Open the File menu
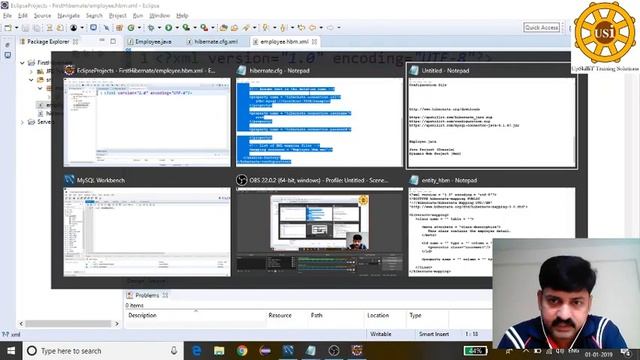640x360 pixels. (7, 16)
